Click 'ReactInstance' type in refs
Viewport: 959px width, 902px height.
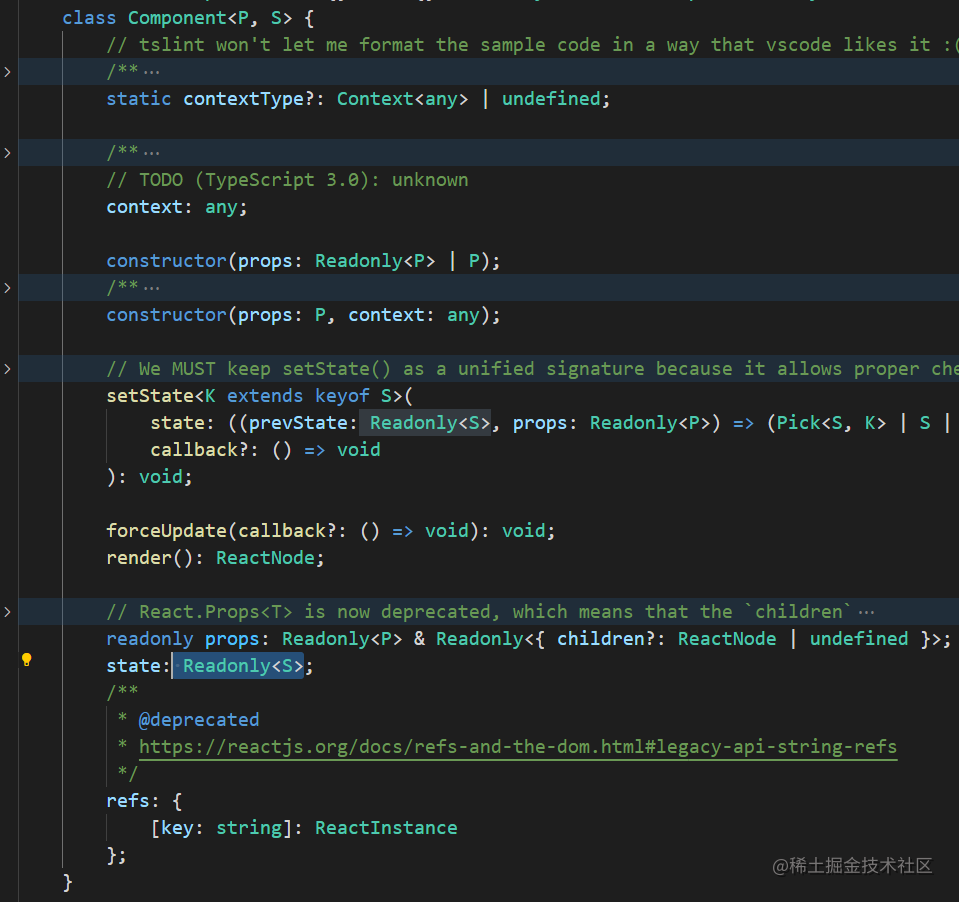coord(386,827)
